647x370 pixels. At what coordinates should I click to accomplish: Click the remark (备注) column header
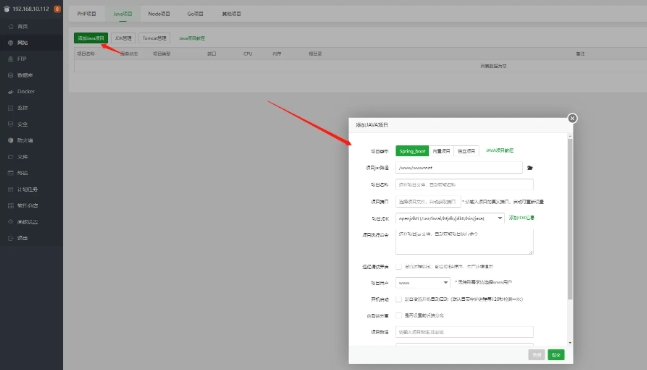point(580,54)
